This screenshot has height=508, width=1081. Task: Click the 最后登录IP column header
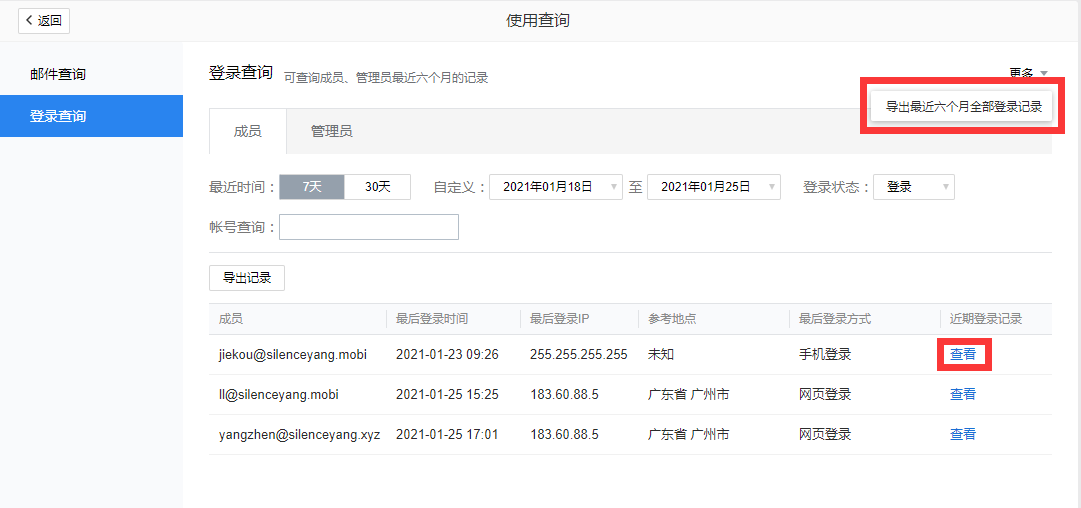pyautogui.click(x=560, y=319)
